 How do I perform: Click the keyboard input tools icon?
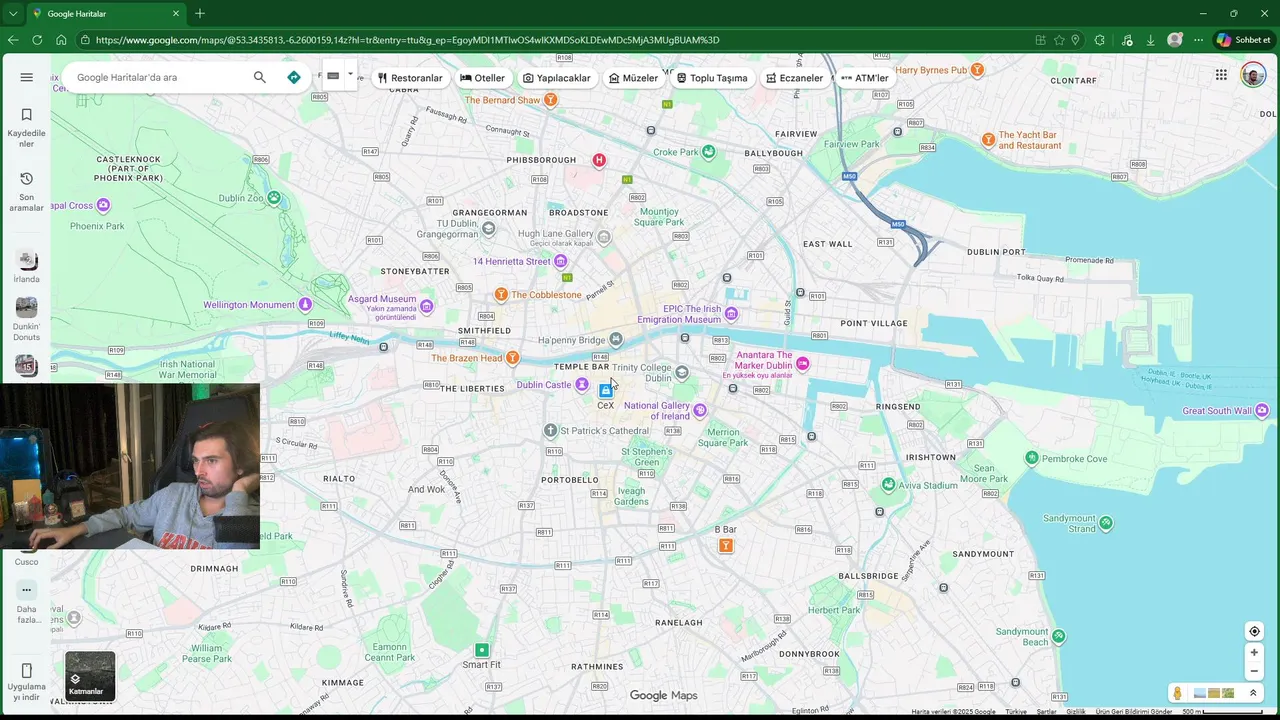coord(333,75)
